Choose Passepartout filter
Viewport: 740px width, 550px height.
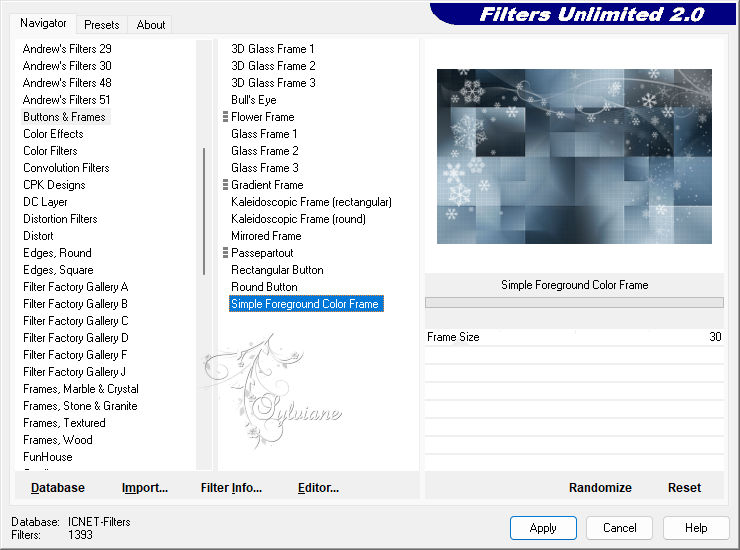pos(262,253)
